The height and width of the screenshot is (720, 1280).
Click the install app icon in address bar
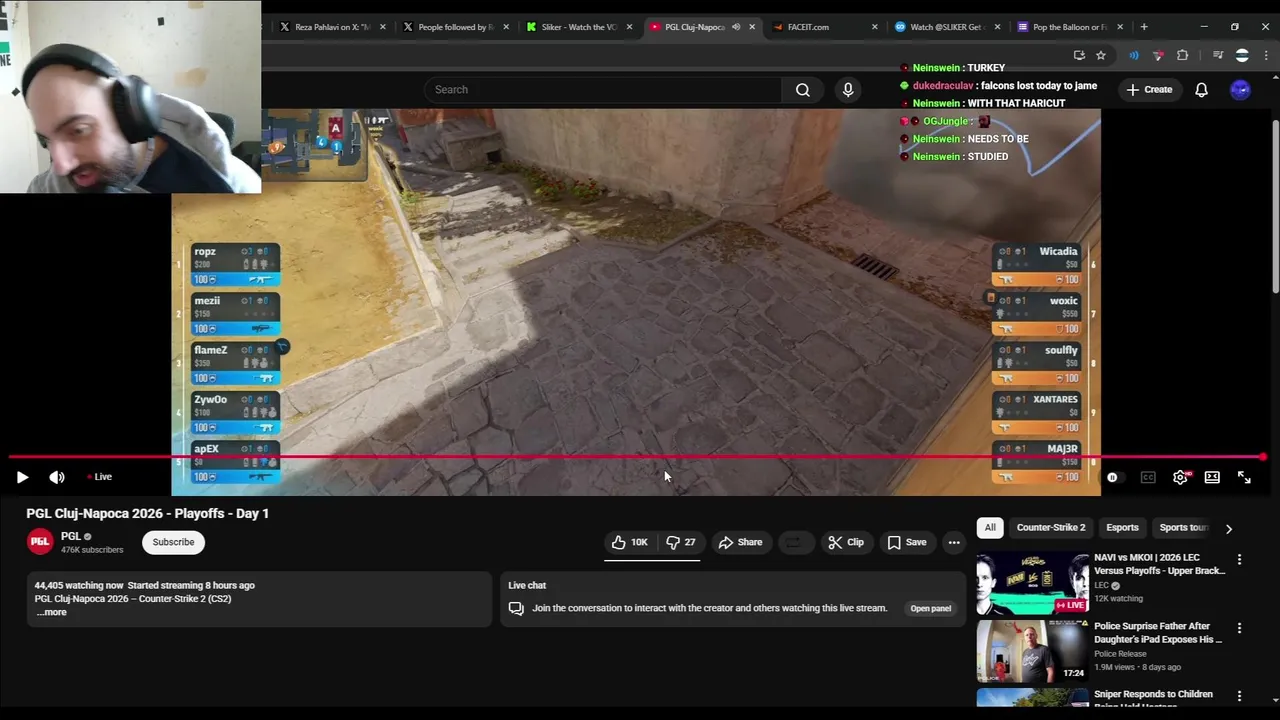coord(1079,55)
